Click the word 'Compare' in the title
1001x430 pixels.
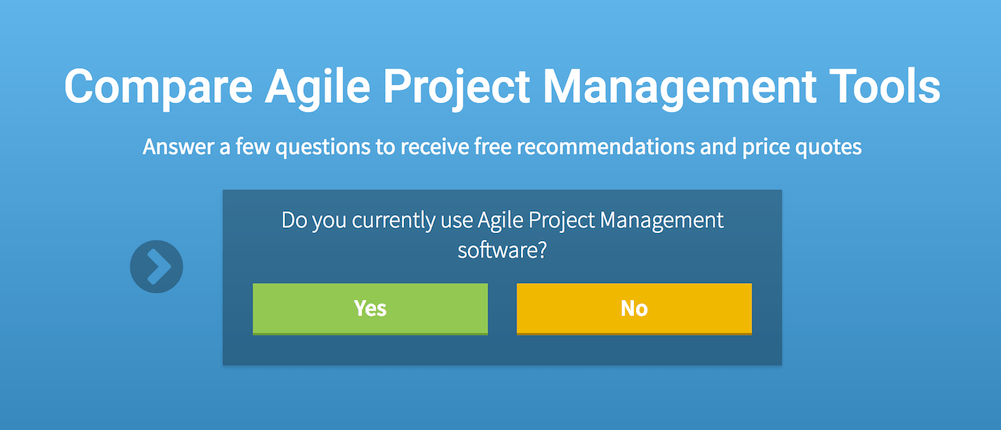[x=158, y=88]
